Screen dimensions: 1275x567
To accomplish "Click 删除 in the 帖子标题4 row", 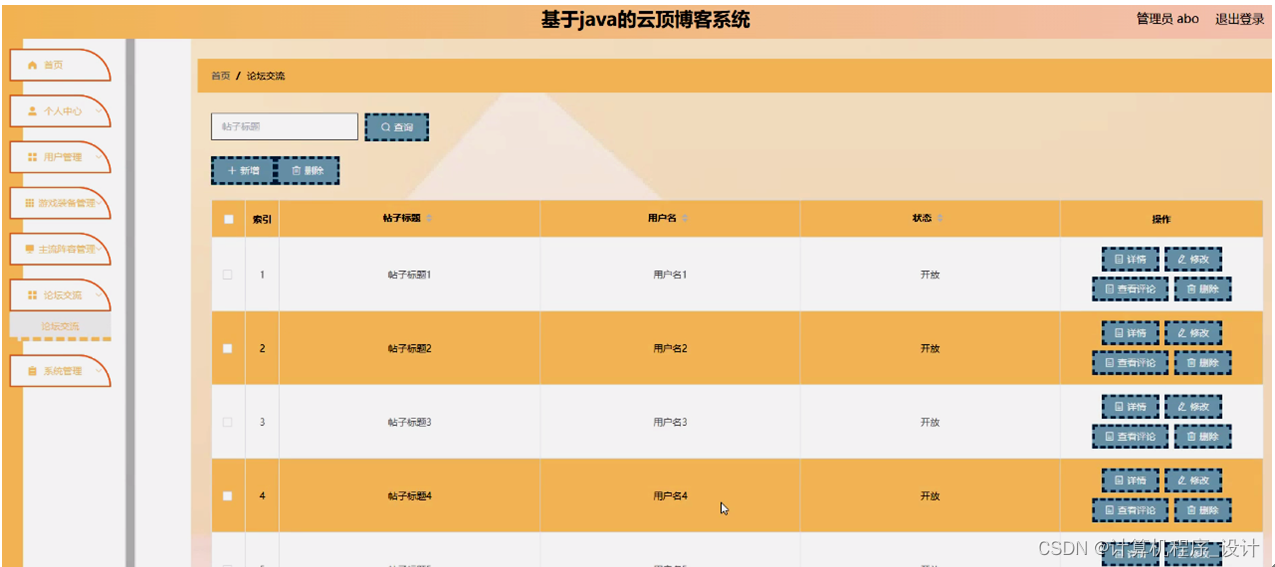I will click(x=1202, y=511).
